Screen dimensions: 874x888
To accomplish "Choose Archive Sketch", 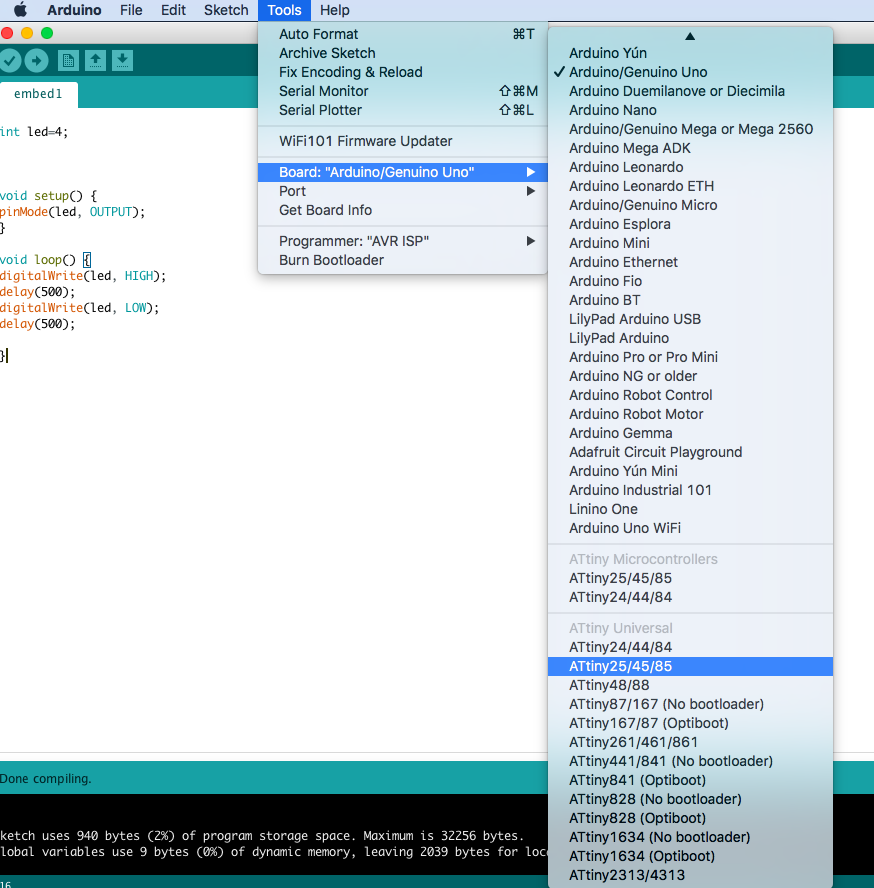I will click(403, 53).
